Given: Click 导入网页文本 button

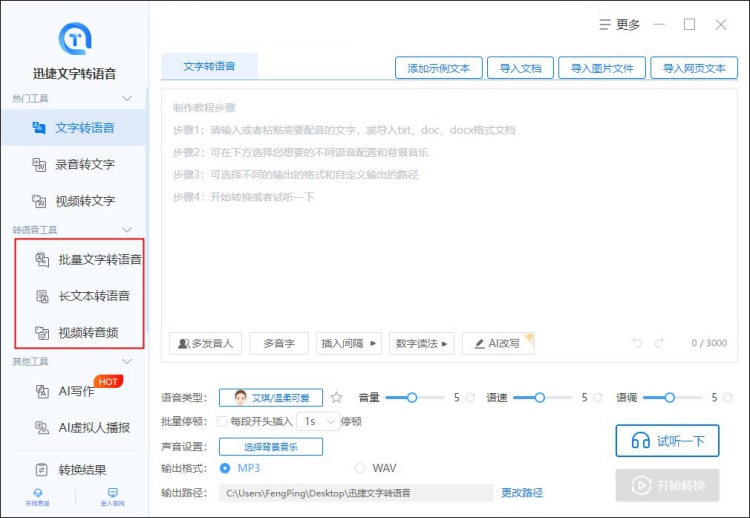Looking at the screenshot, I should coord(694,68).
